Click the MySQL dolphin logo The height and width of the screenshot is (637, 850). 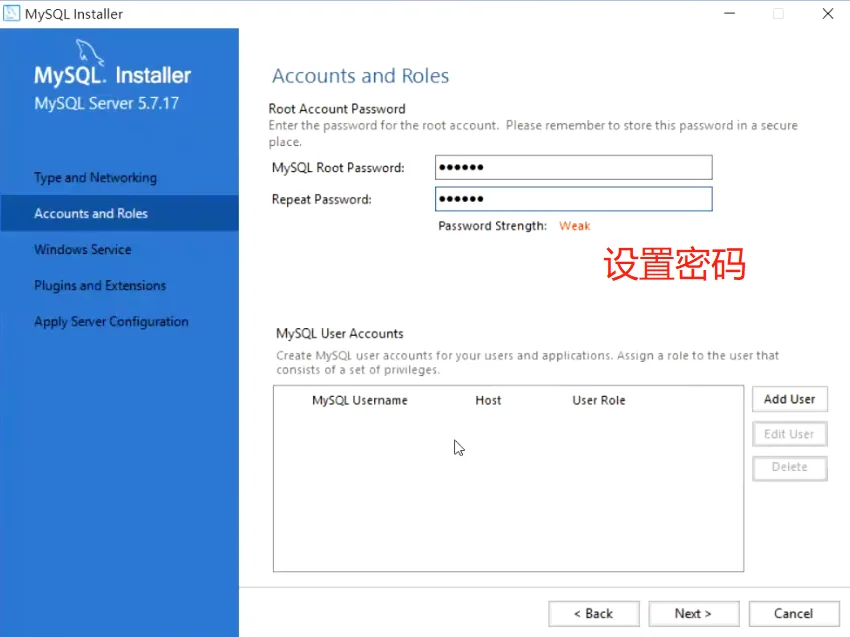tap(89, 52)
